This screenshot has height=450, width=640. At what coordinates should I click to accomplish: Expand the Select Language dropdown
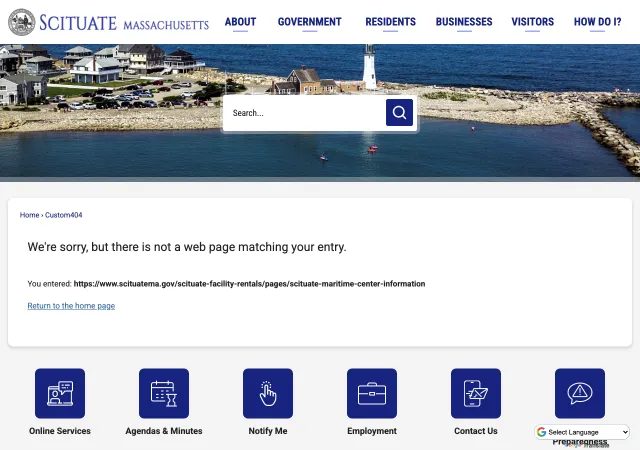coord(582,432)
